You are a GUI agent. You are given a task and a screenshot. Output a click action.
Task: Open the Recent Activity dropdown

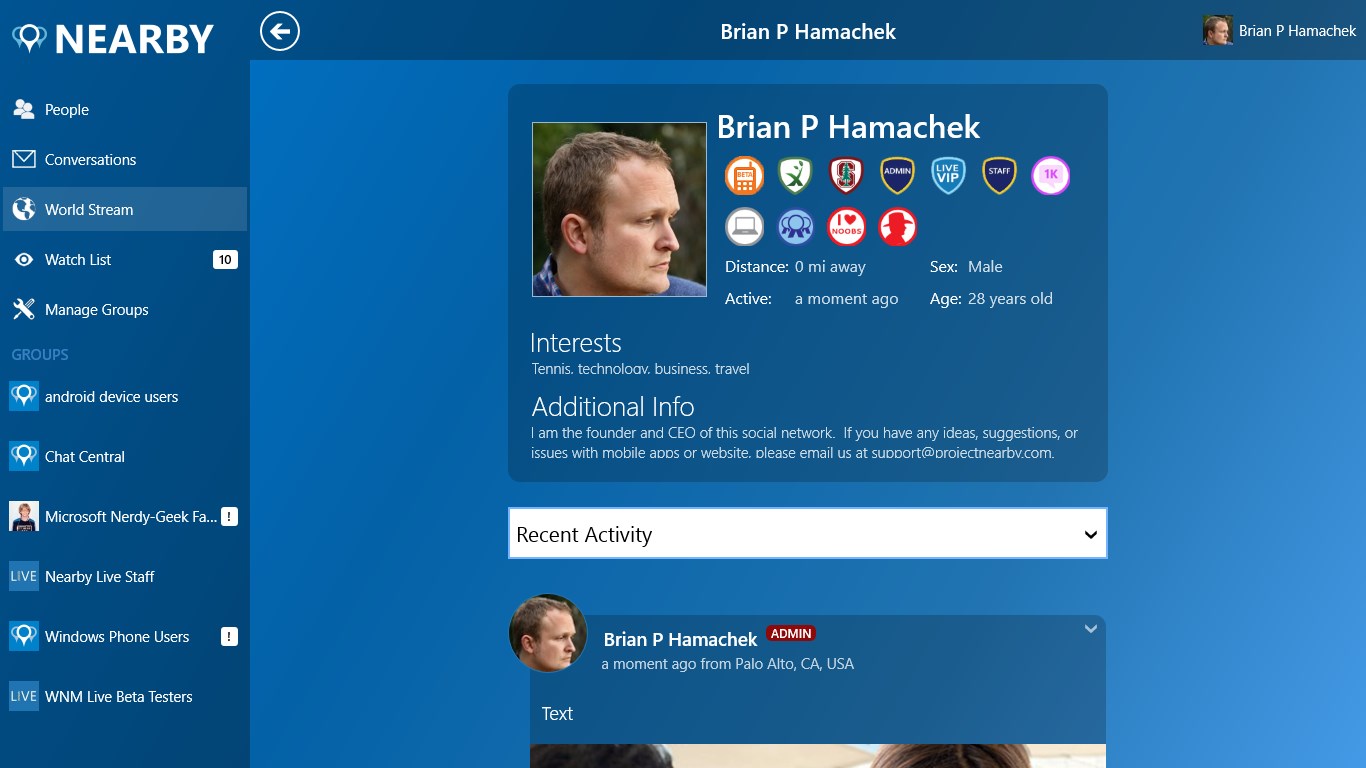pos(808,533)
